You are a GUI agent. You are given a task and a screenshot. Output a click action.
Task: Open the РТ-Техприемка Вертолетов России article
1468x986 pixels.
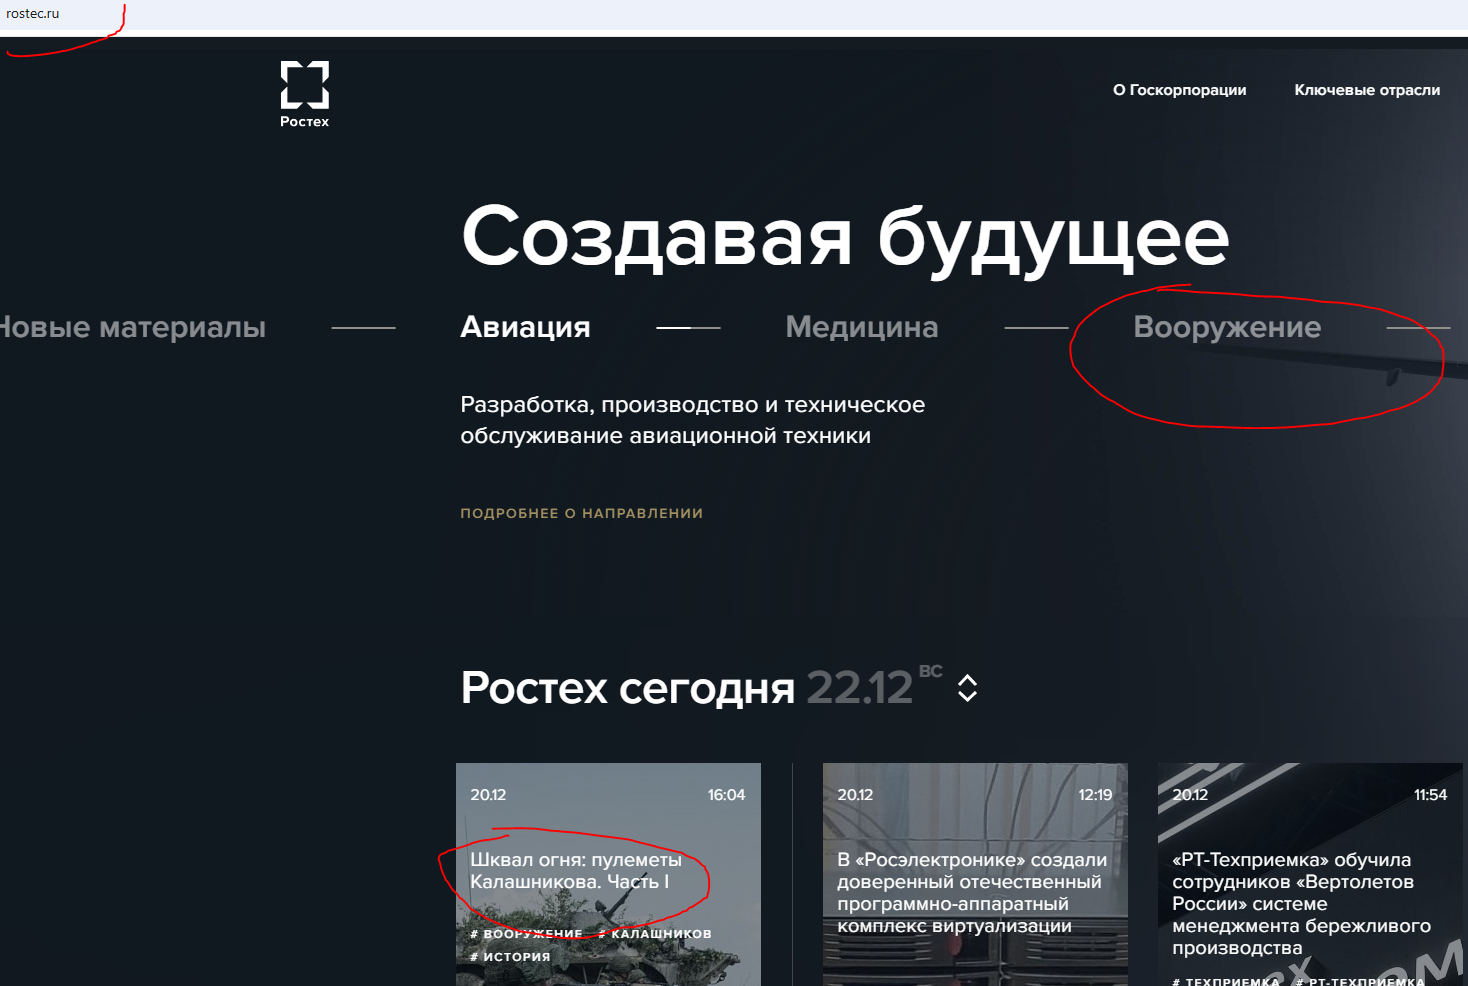pos(1301,904)
